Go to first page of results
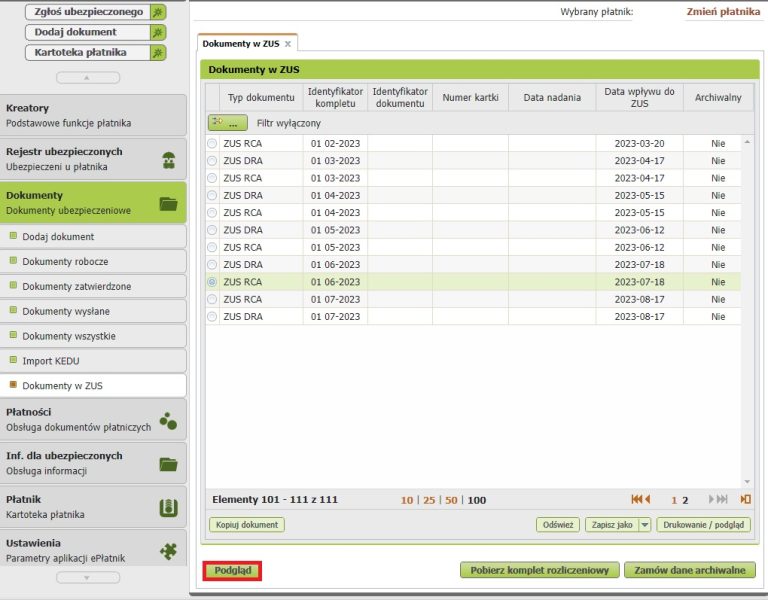 [x=640, y=499]
